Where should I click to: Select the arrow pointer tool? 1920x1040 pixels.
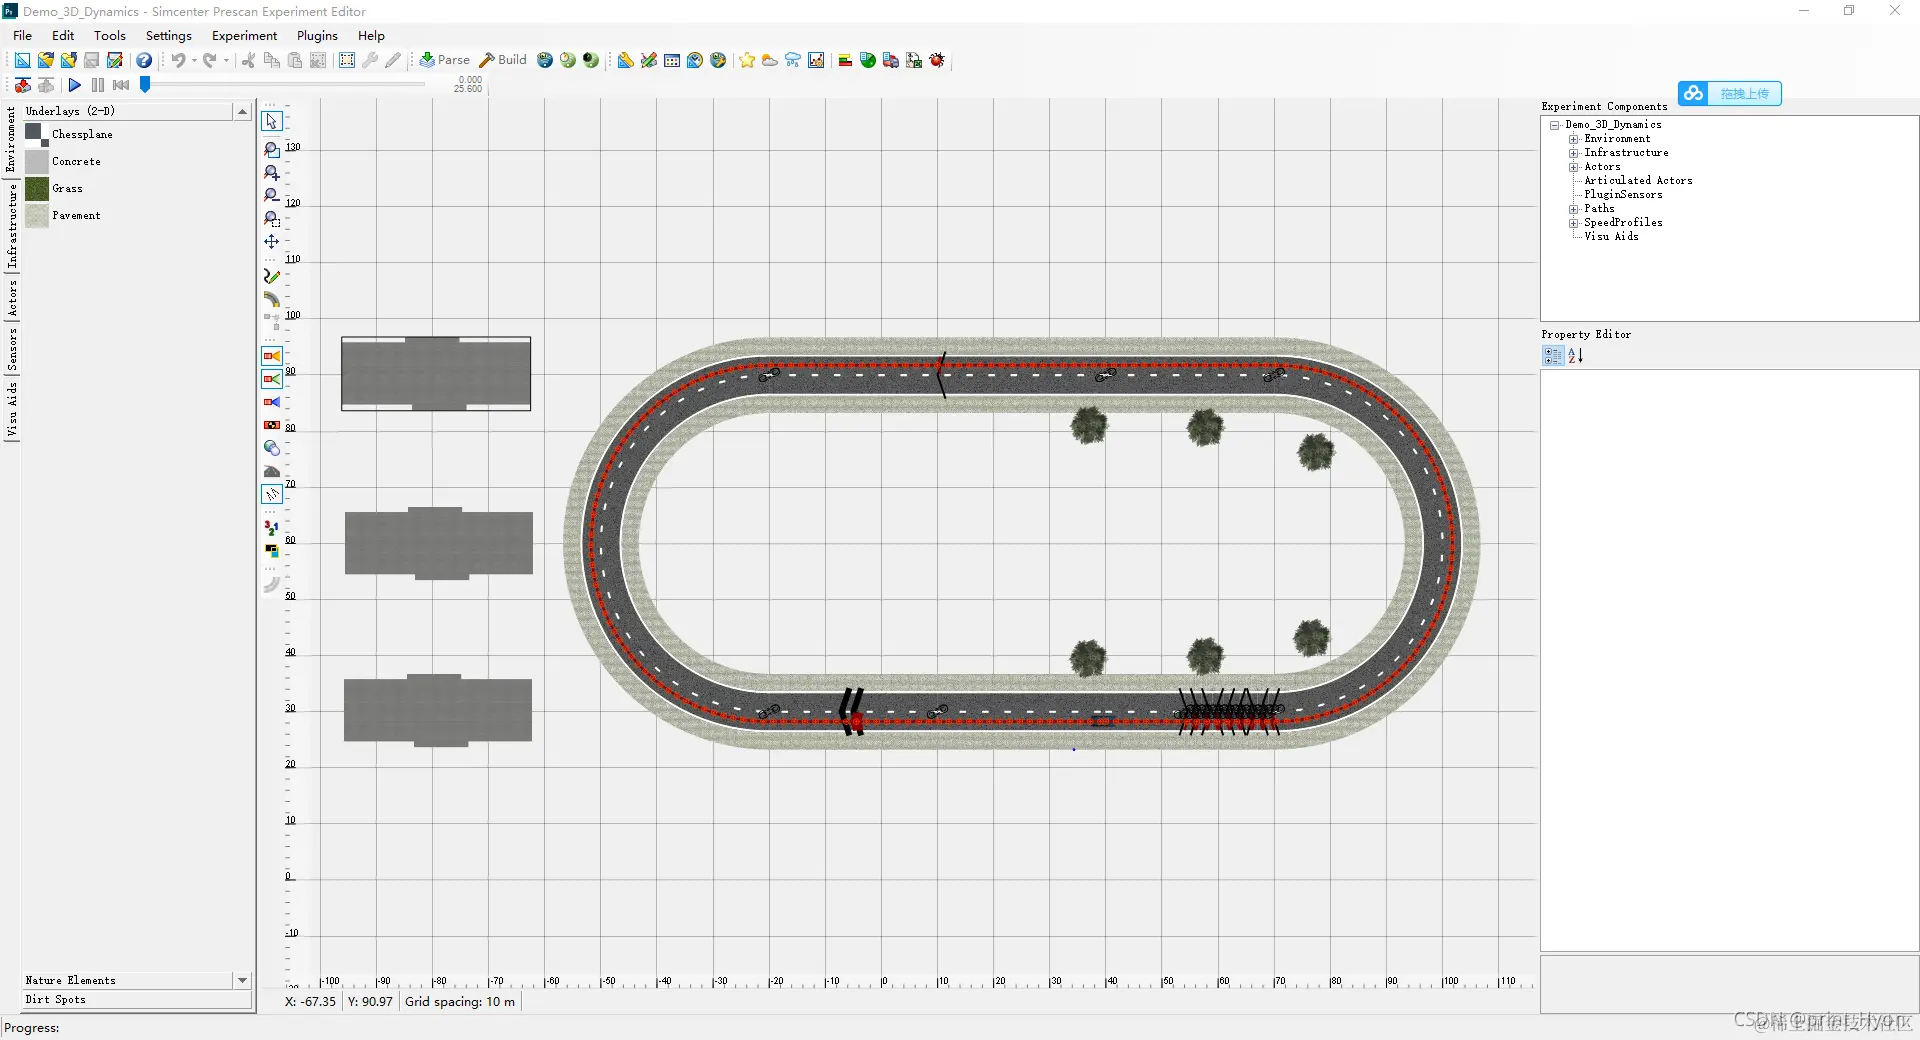click(272, 121)
